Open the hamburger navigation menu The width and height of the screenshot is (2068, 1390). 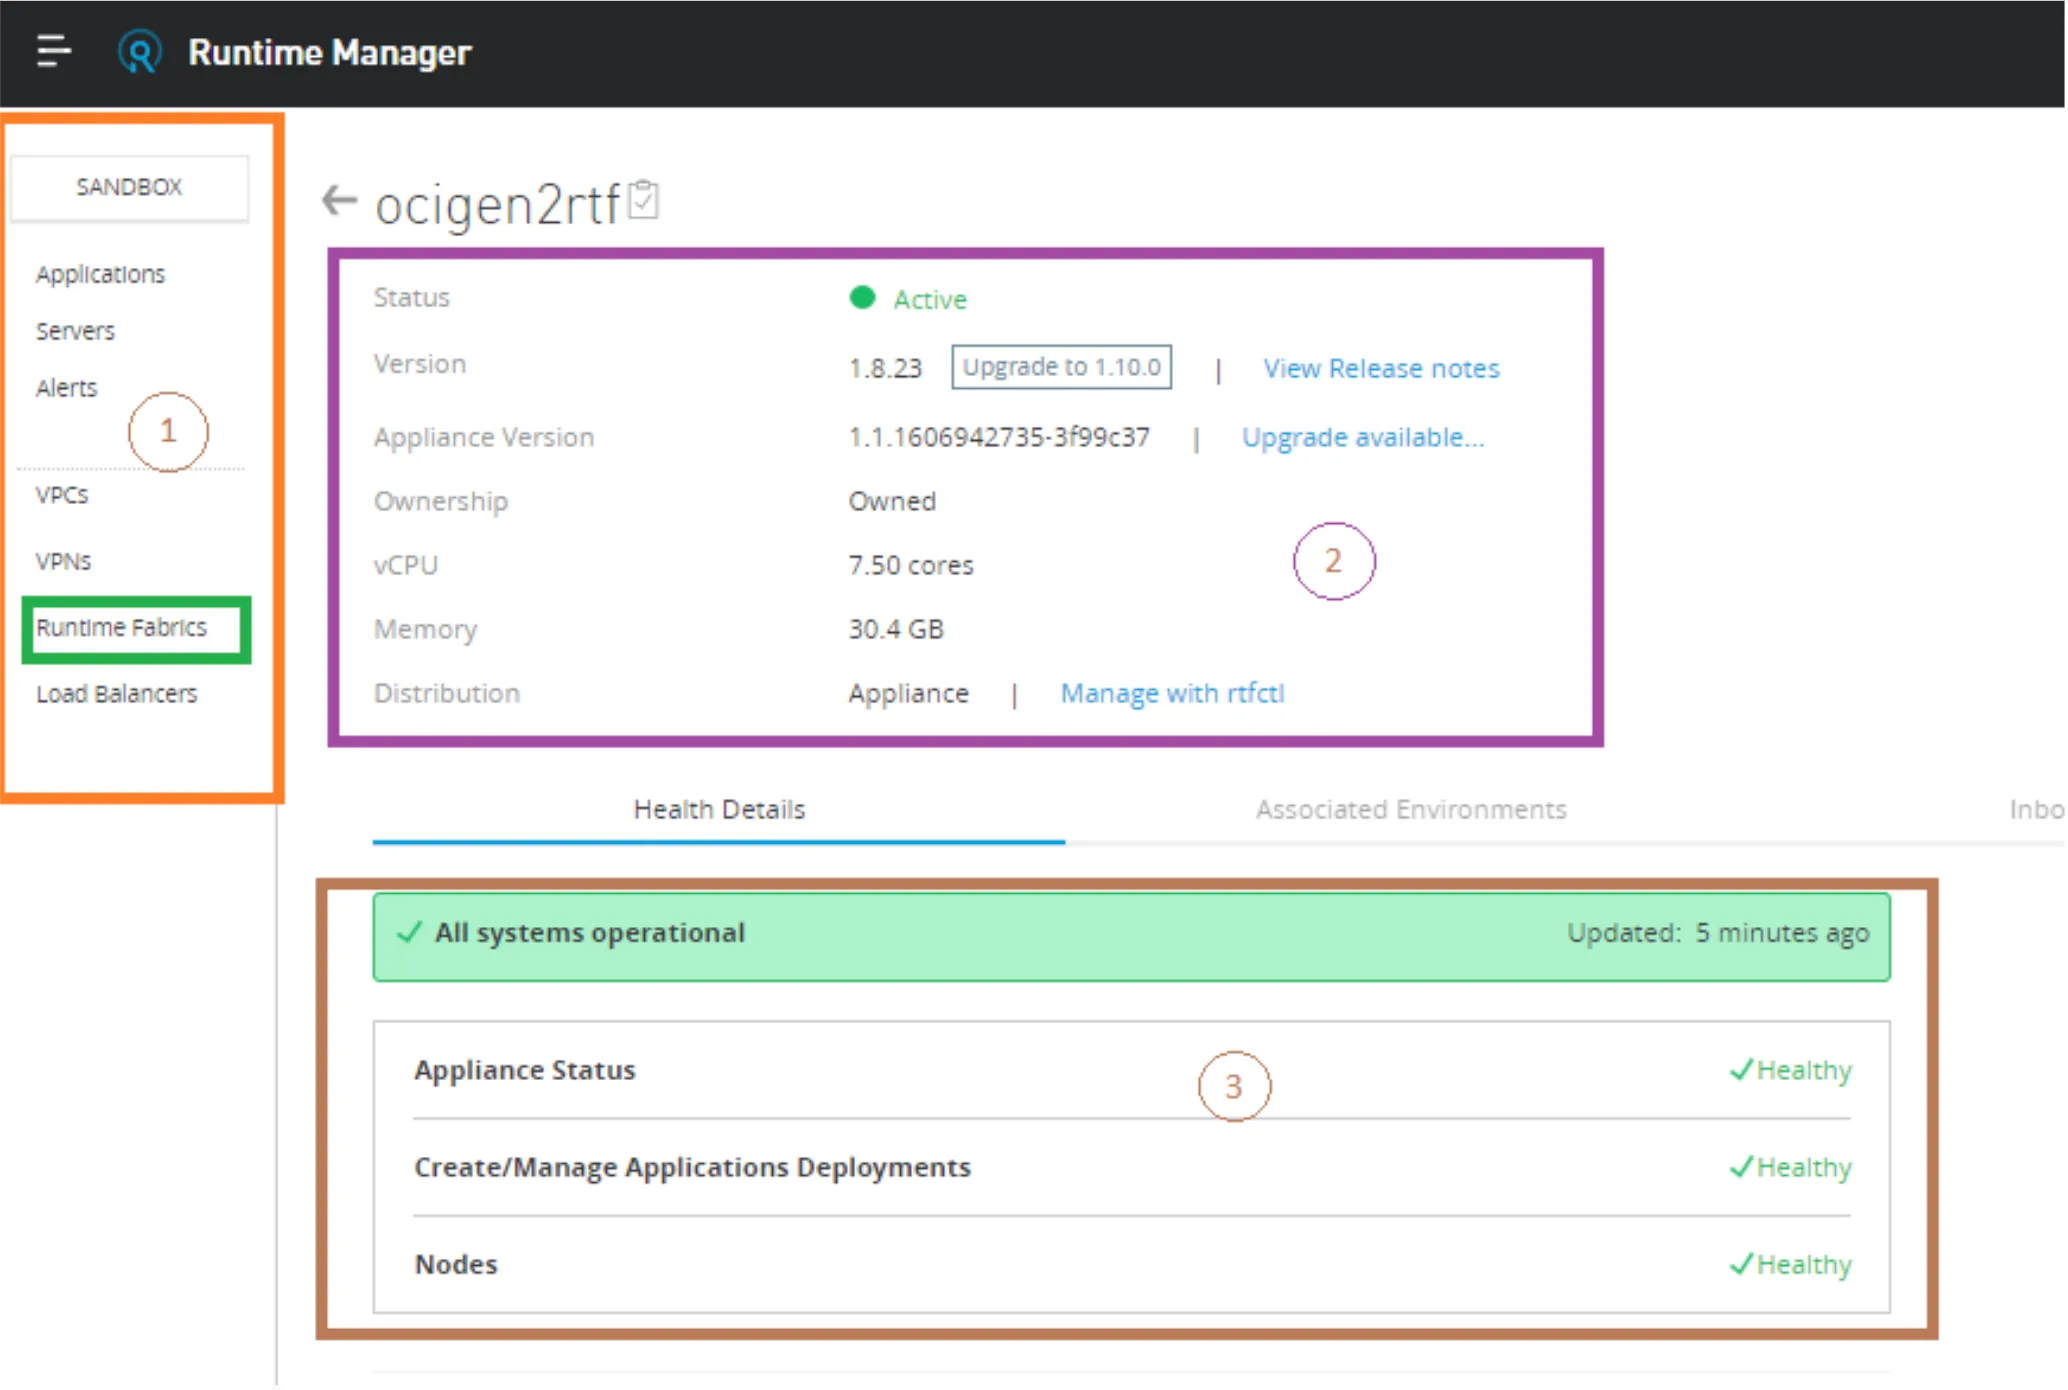coord(54,51)
